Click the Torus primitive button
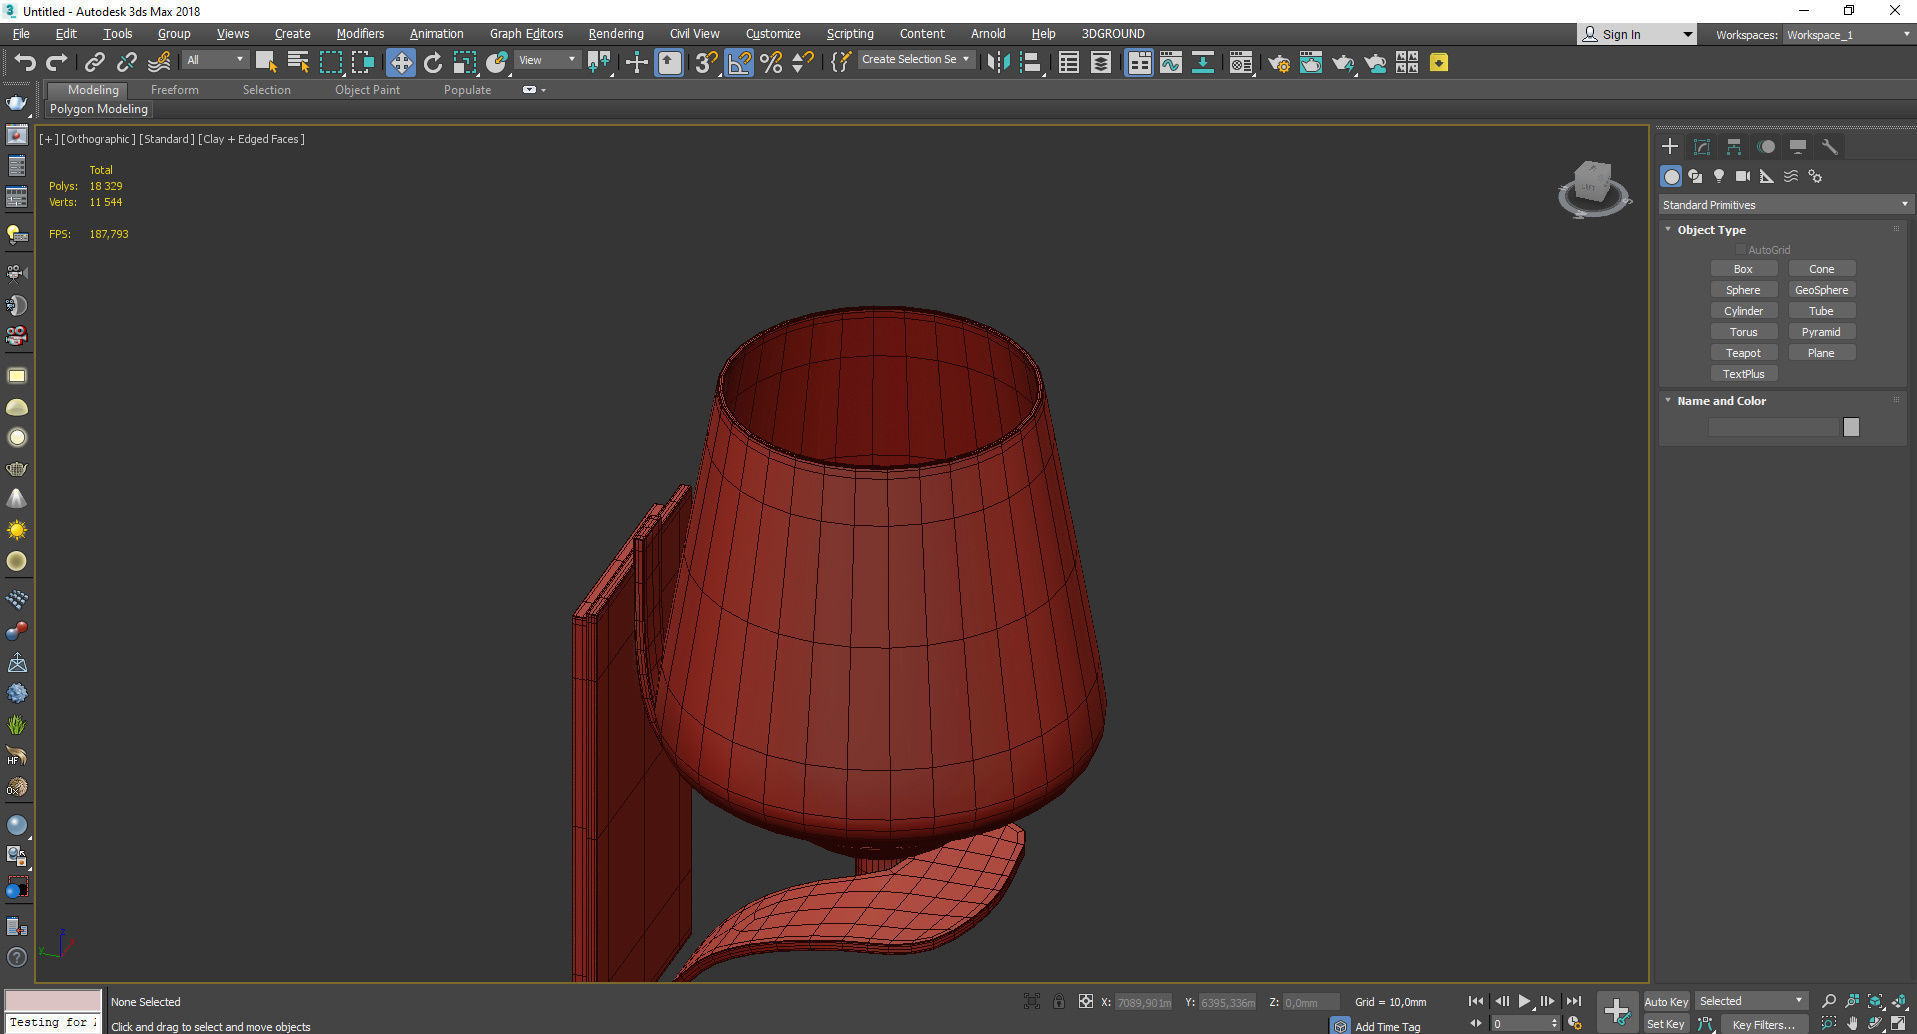 click(x=1743, y=332)
